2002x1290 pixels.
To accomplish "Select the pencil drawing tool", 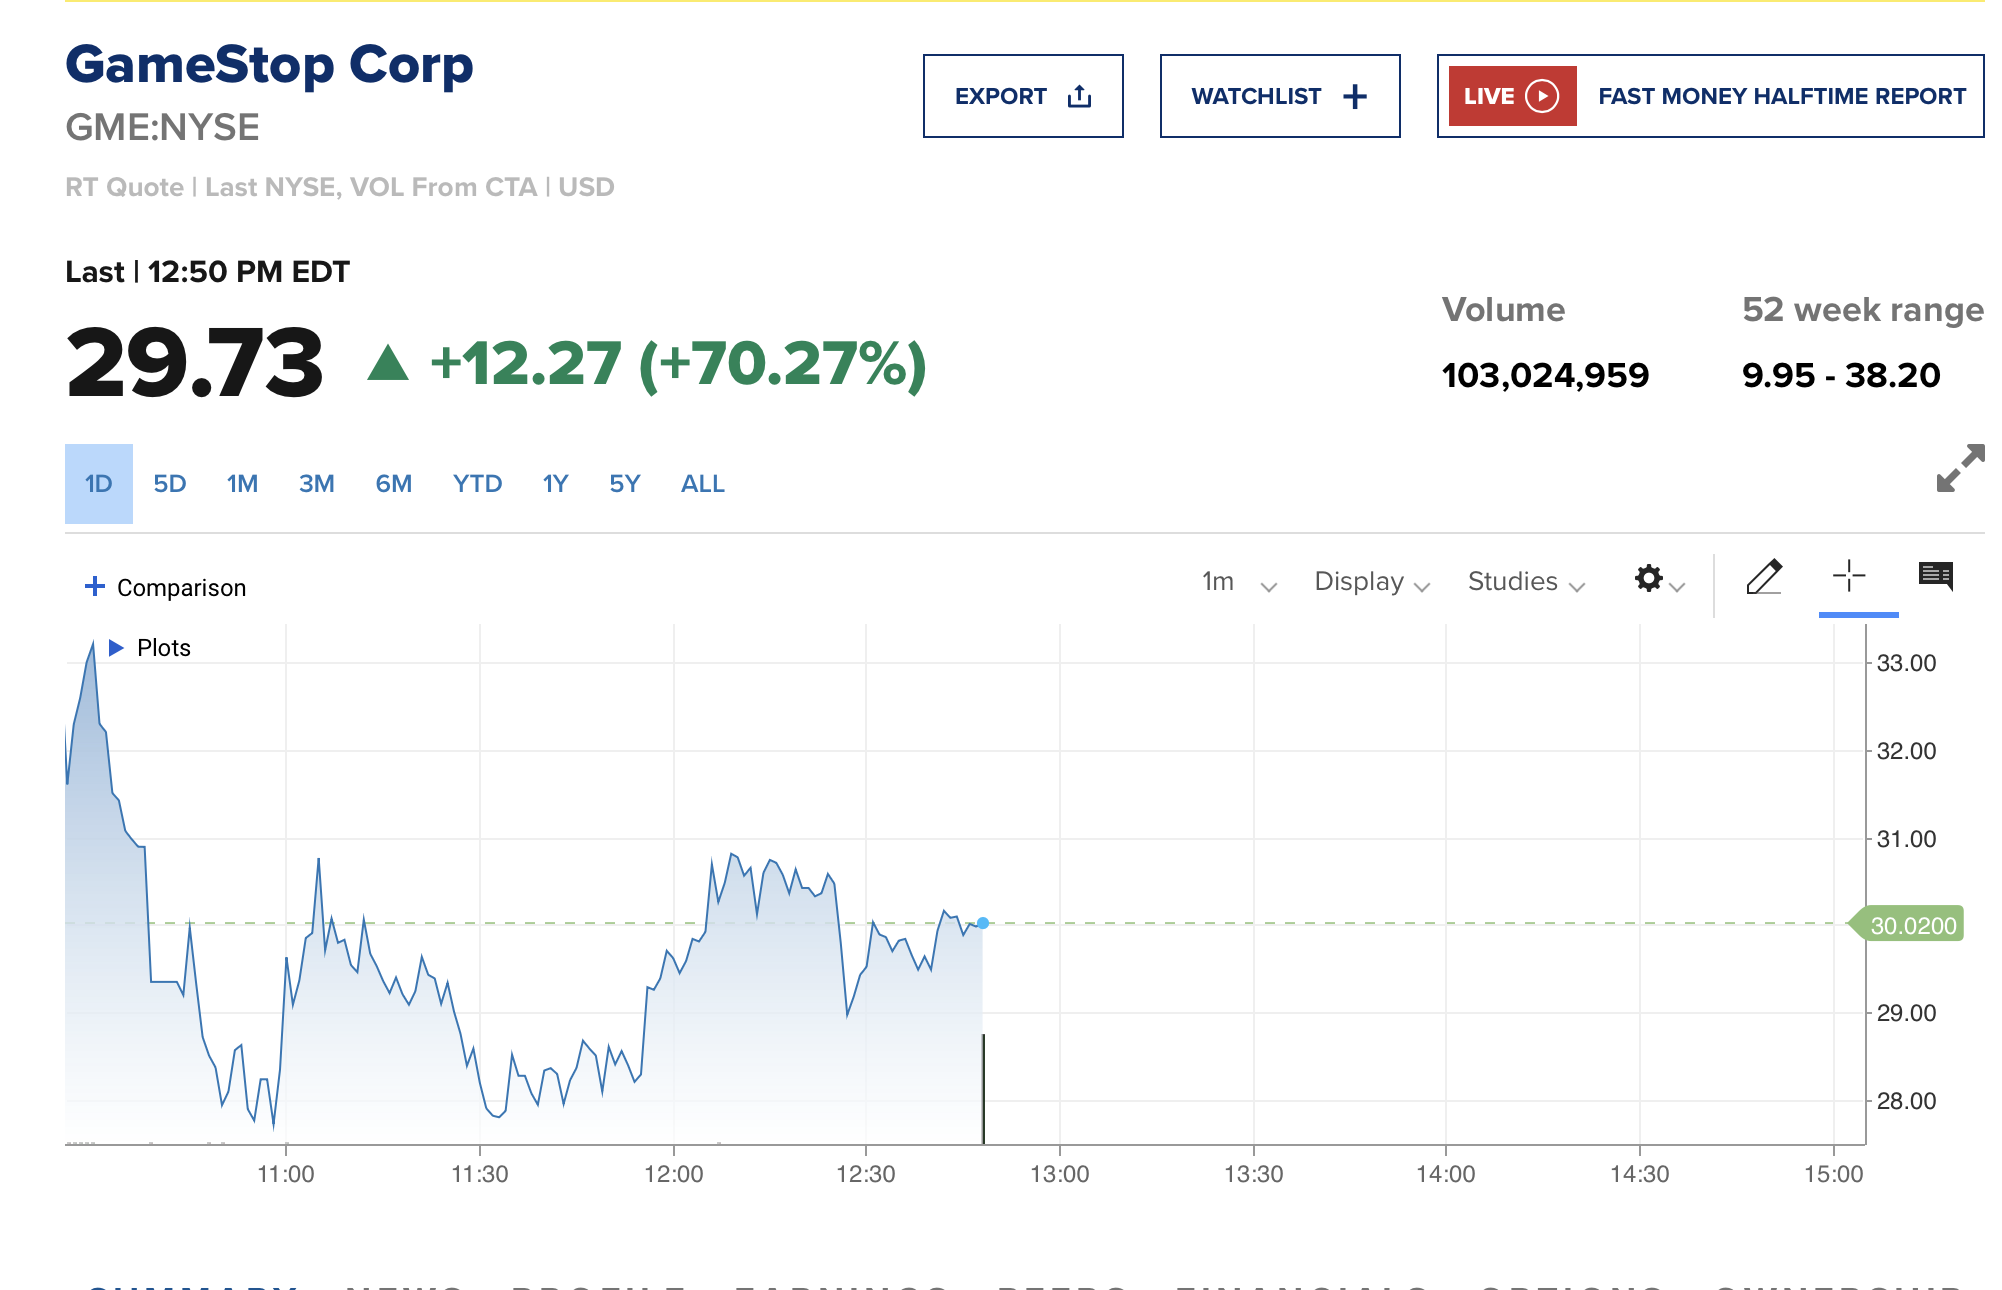I will (1764, 577).
